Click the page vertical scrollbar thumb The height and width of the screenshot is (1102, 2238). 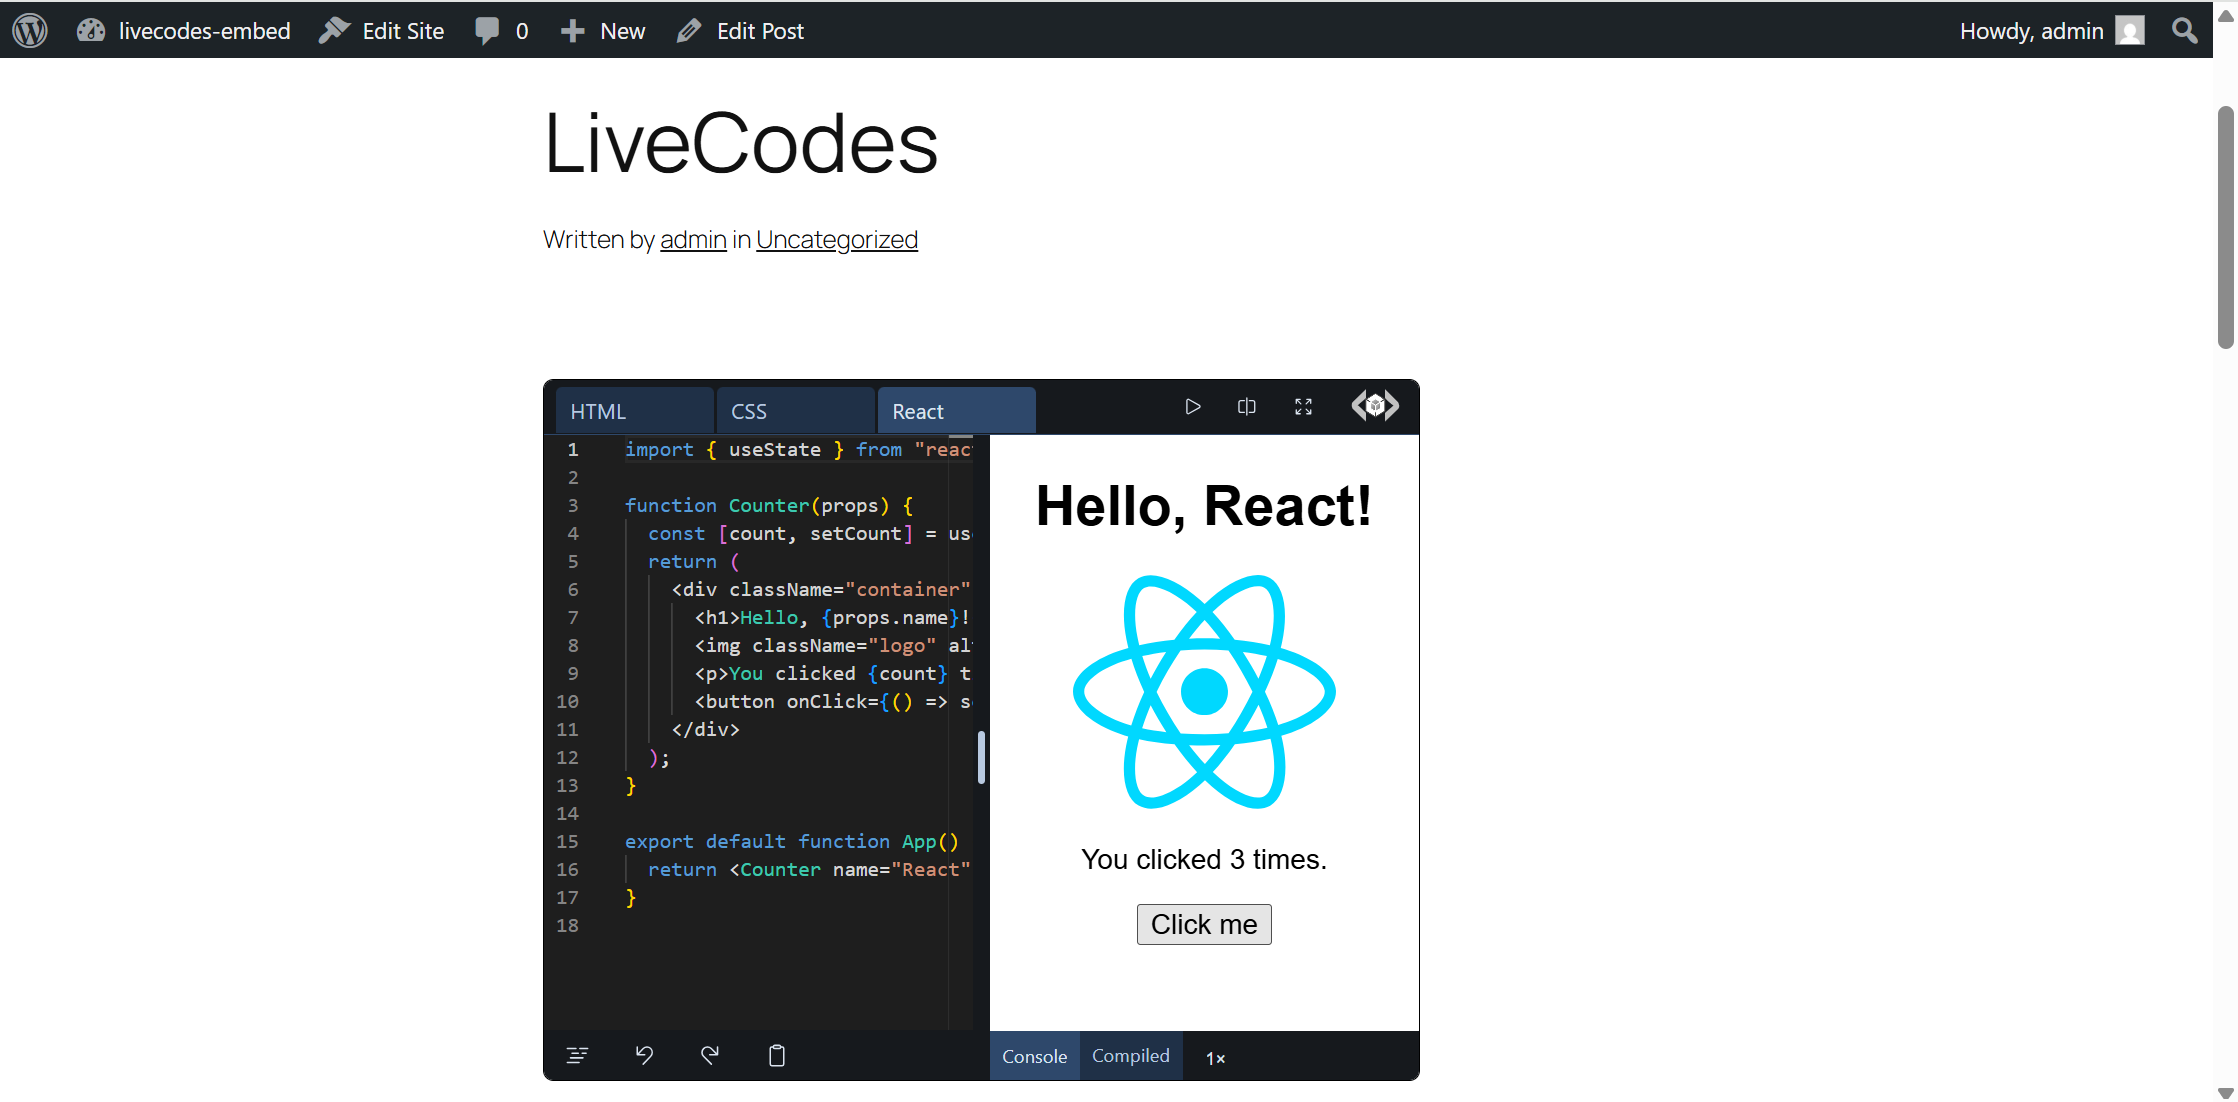pos(2226,227)
